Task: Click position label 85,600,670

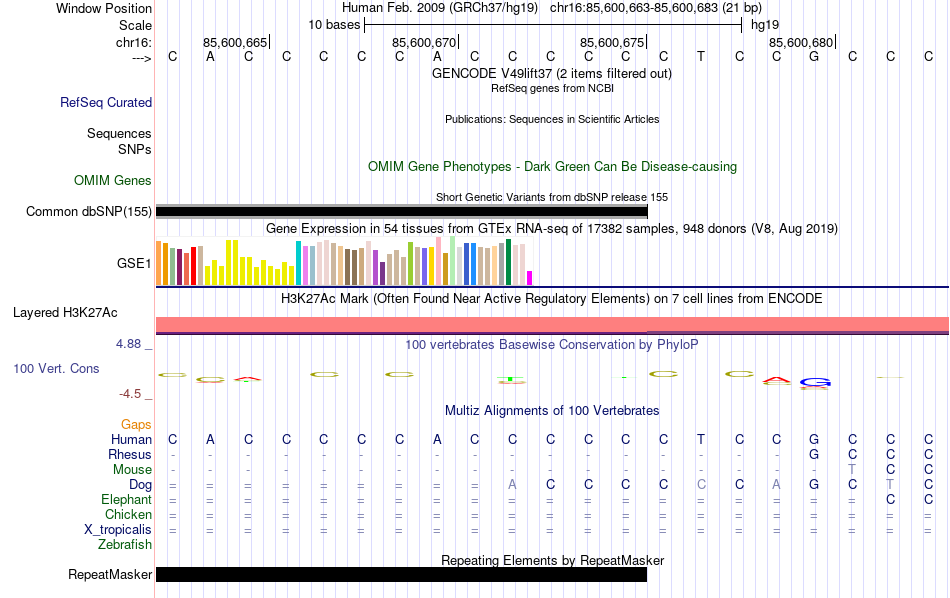Action: coord(424,42)
